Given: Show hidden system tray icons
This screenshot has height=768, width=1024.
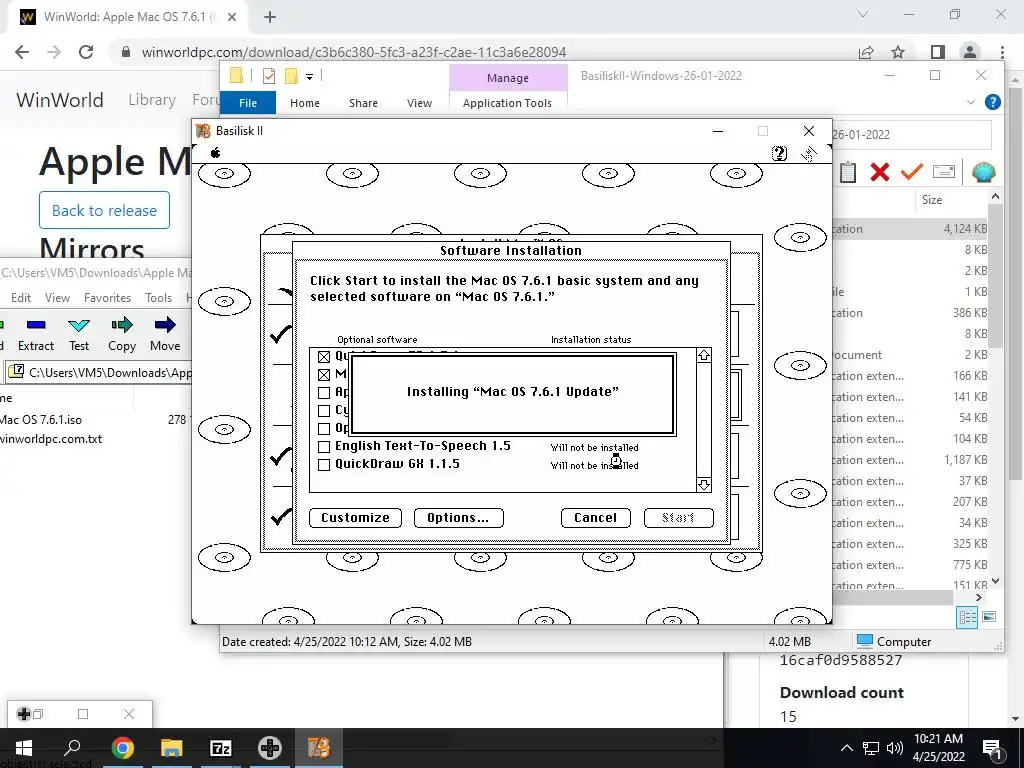Looking at the screenshot, I should coord(846,748).
